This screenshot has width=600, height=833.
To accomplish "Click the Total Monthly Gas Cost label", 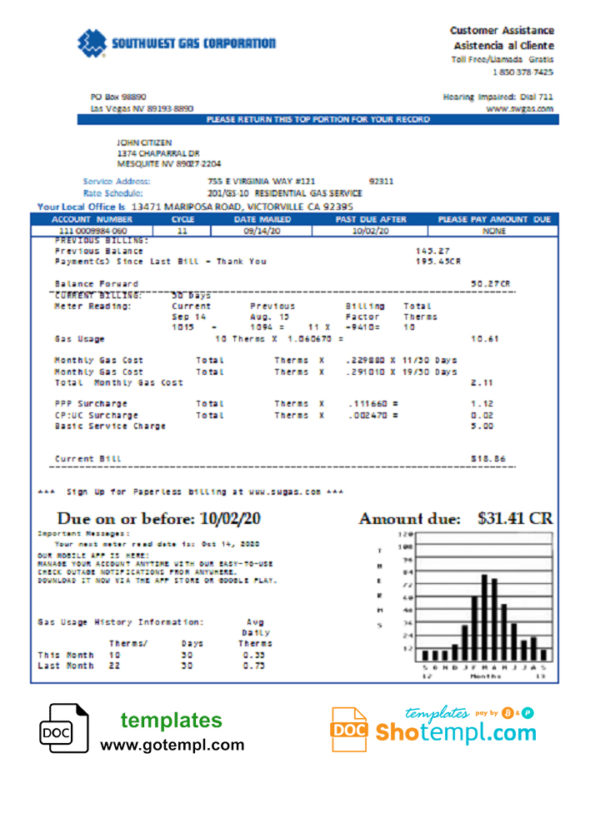I will tap(119, 382).
